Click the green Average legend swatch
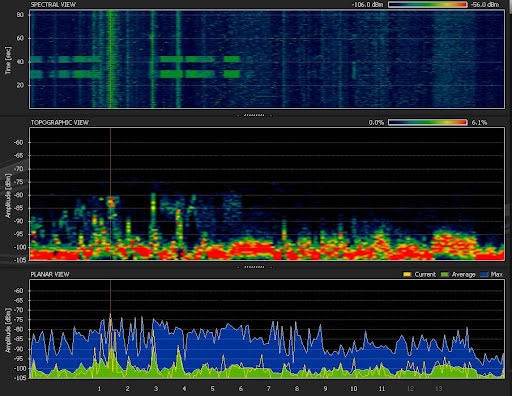Image resolution: width=512 pixels, height=396 pixels. pos(444,274)
